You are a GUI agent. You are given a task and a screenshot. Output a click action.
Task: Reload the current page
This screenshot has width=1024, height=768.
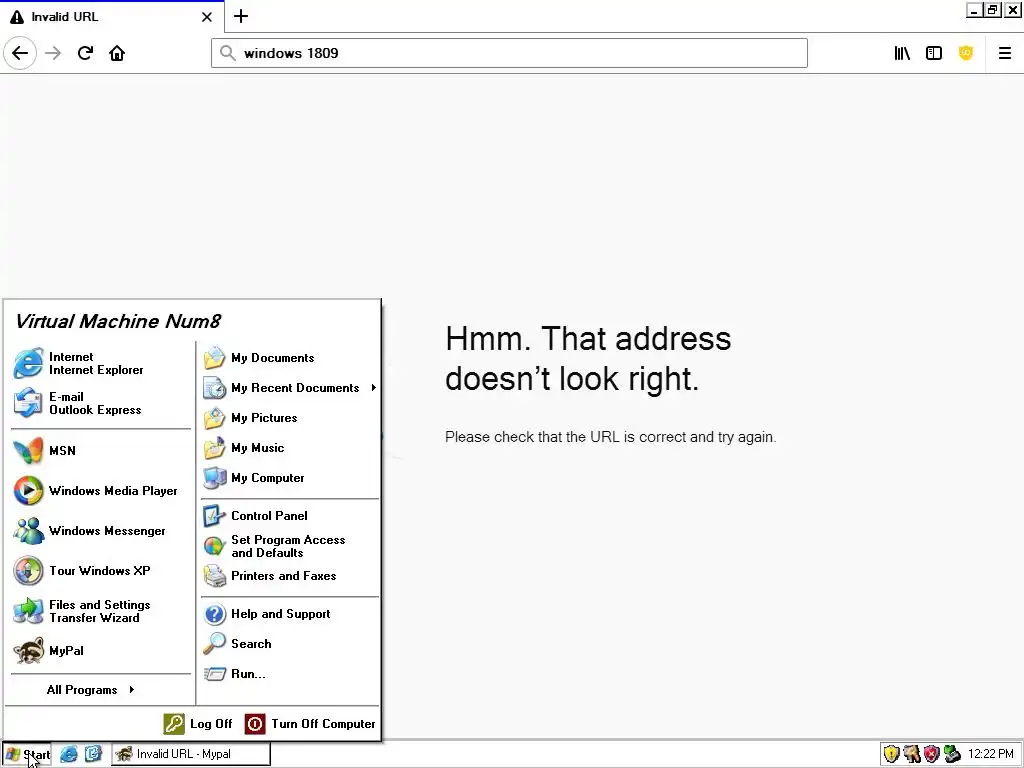tap(86, 53)
